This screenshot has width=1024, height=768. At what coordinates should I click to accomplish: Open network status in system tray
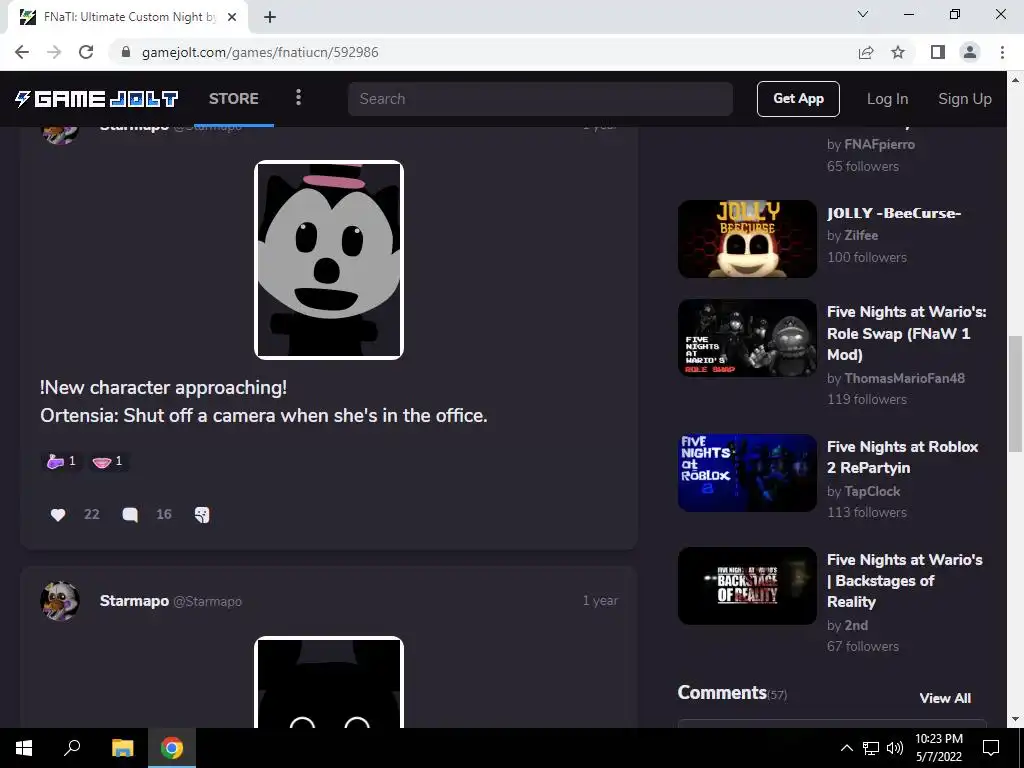(x=871, y=748)
